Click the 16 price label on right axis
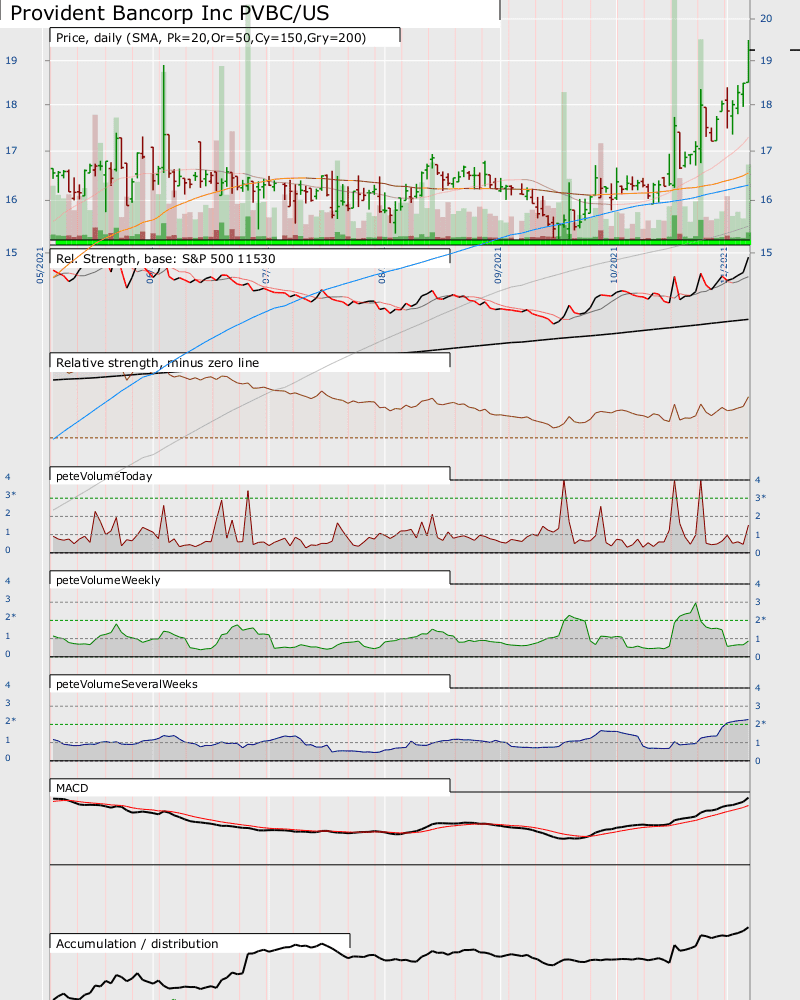Image resolution: width=800 pixels, height=1000 pixels. point(766,200)
